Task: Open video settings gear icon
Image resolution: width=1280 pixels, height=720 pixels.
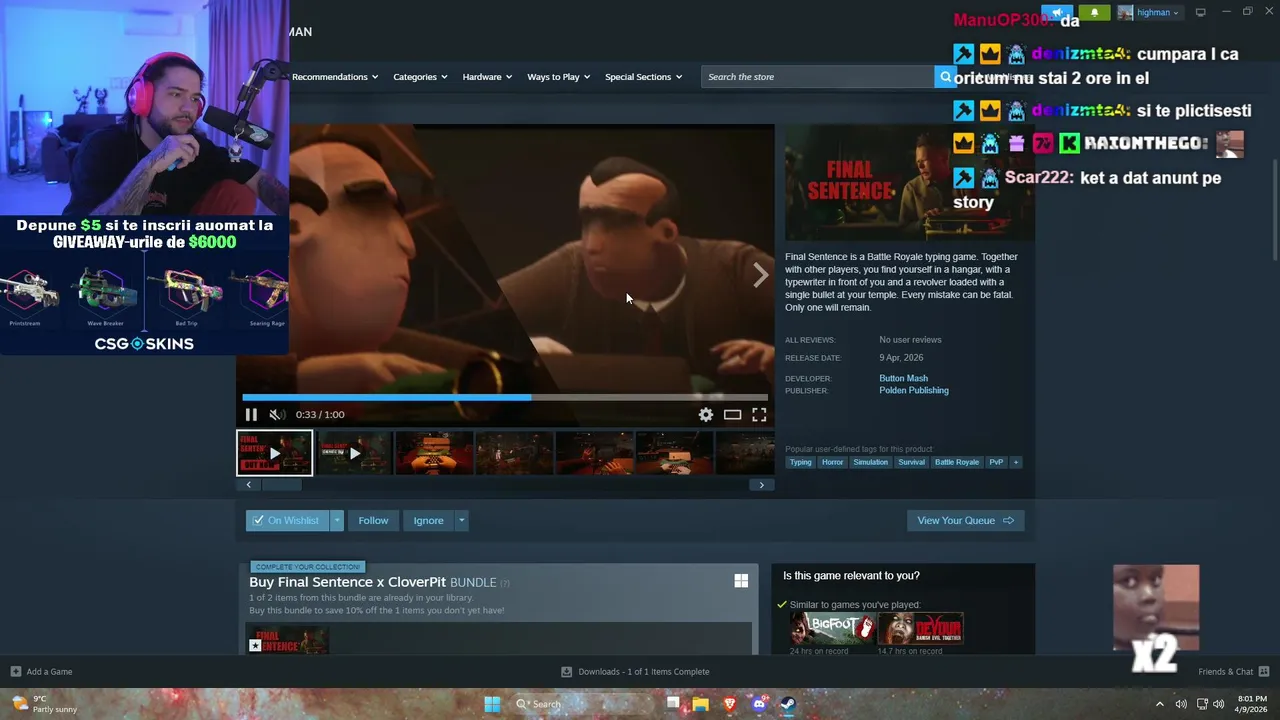Action: [706, 415]
